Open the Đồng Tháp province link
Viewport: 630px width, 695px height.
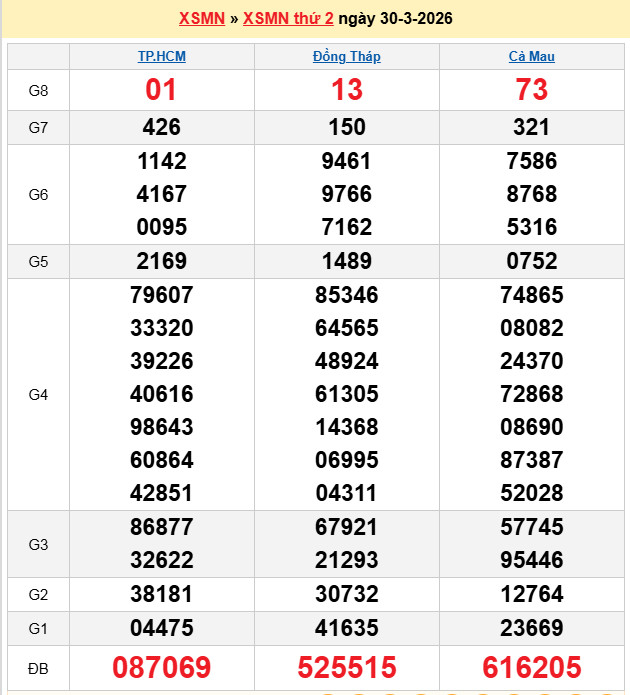[346, 57]
